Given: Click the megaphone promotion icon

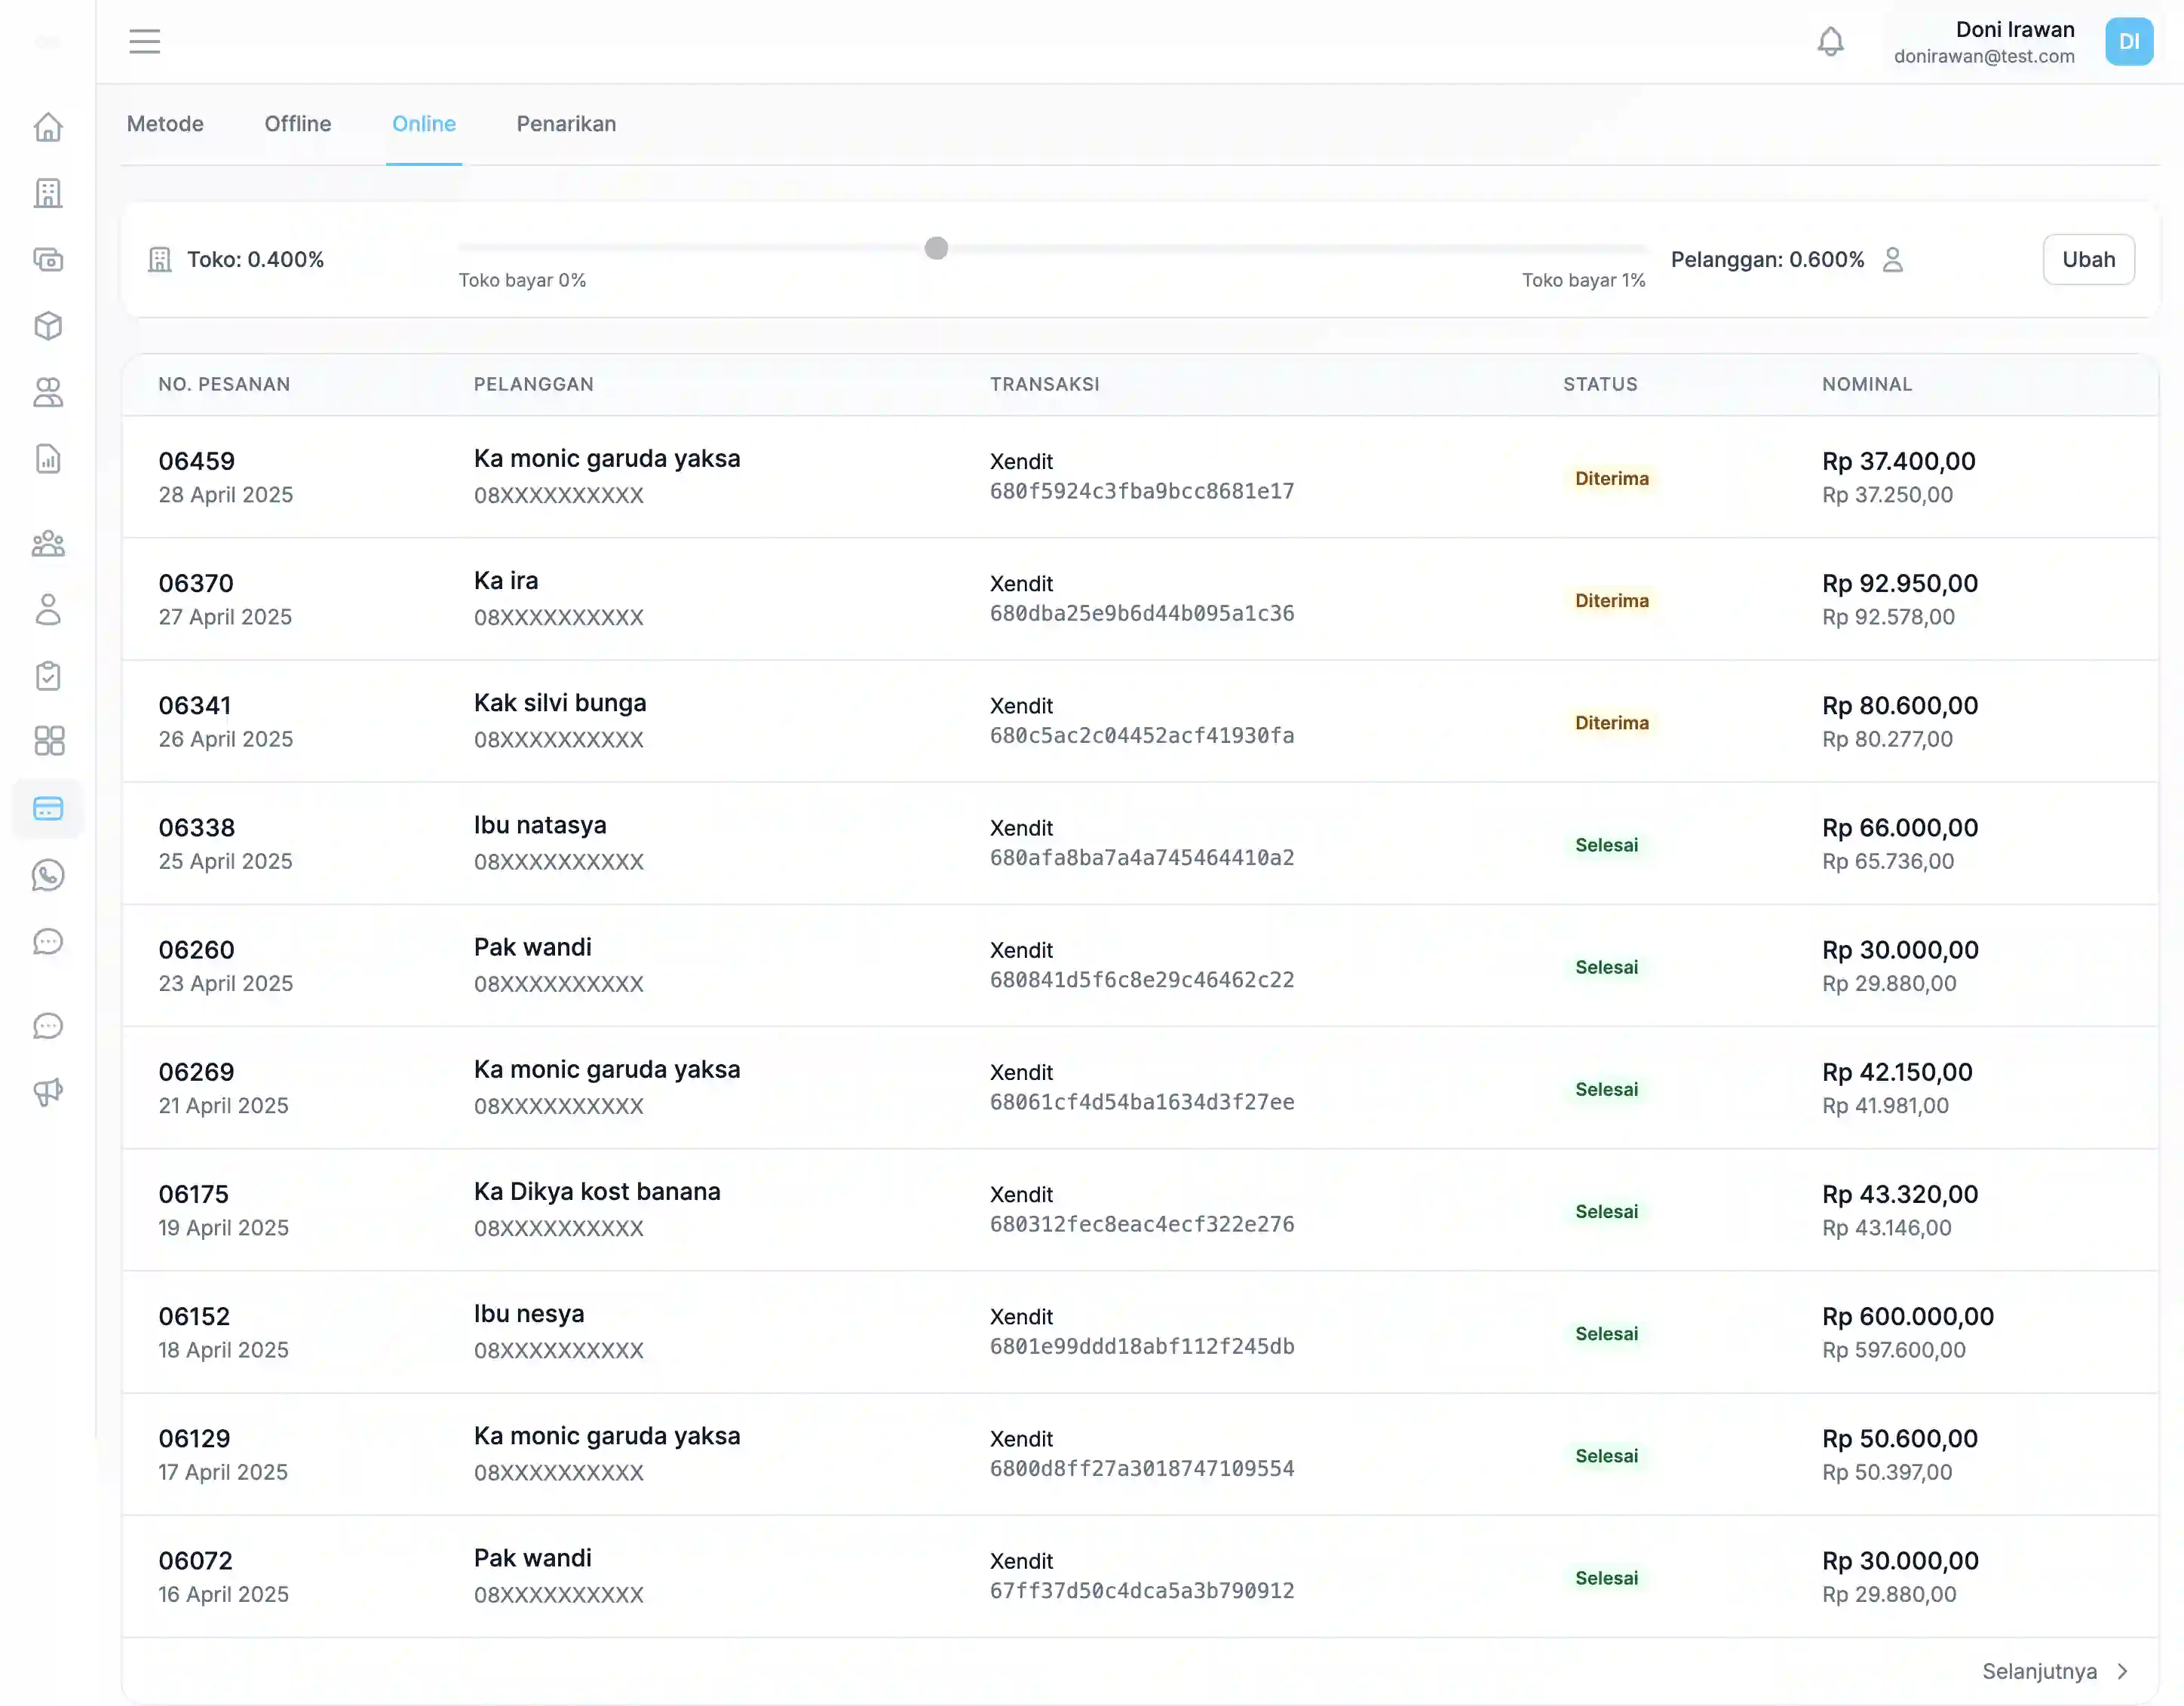Looking at the screenshot, I should pos(48,1092).
